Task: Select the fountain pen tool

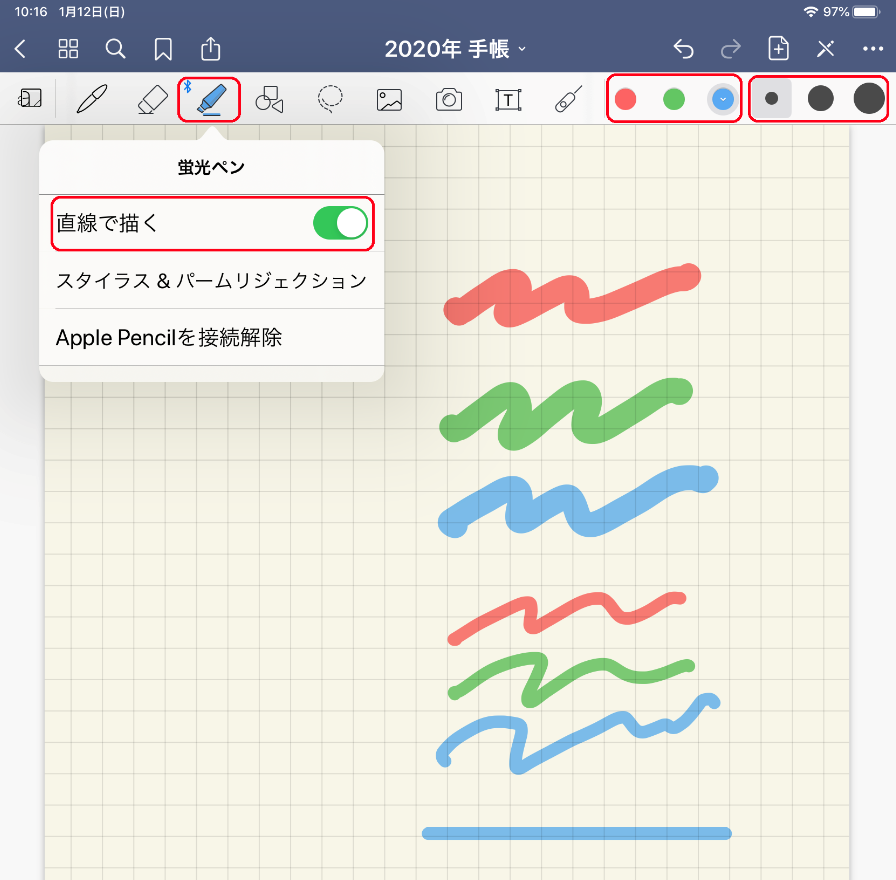Action: point(92,99)
